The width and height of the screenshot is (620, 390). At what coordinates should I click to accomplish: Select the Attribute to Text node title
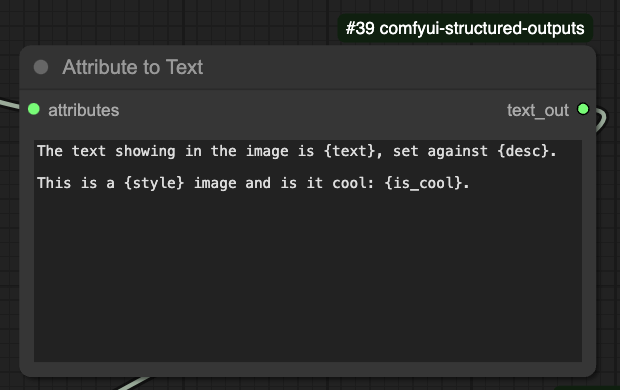click(x=132, y=67)
